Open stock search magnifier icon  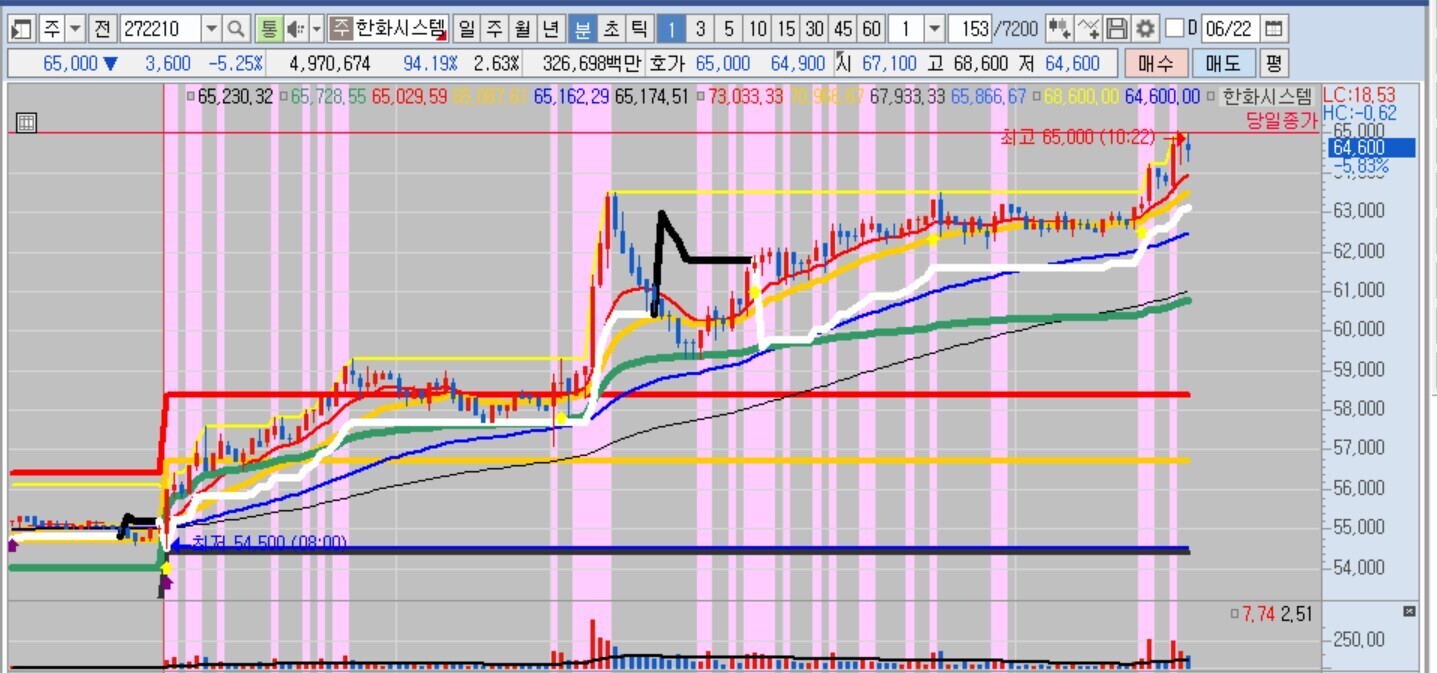coord(236,28)
